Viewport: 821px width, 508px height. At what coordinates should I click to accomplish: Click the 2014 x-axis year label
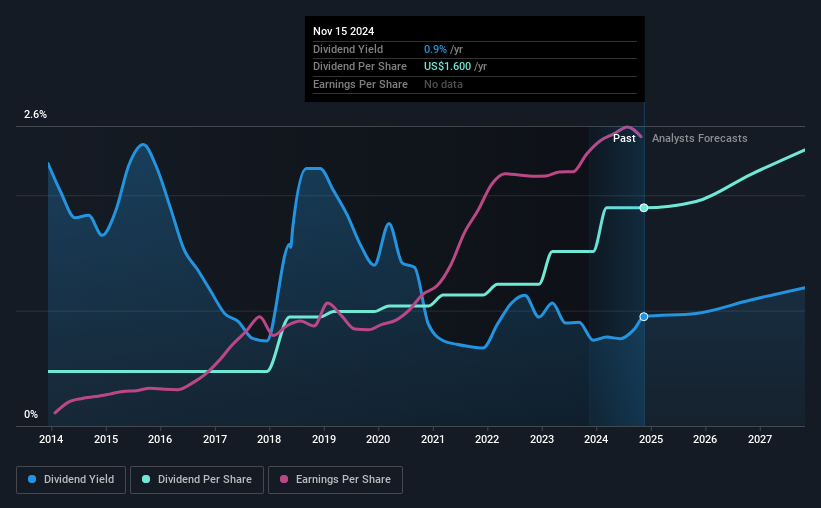(51, 439)
